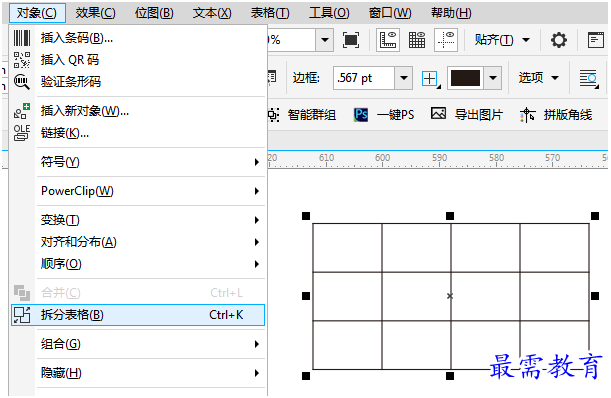
Task: Click the Insert Barcode icon
Action: click(x=22, y=38)
